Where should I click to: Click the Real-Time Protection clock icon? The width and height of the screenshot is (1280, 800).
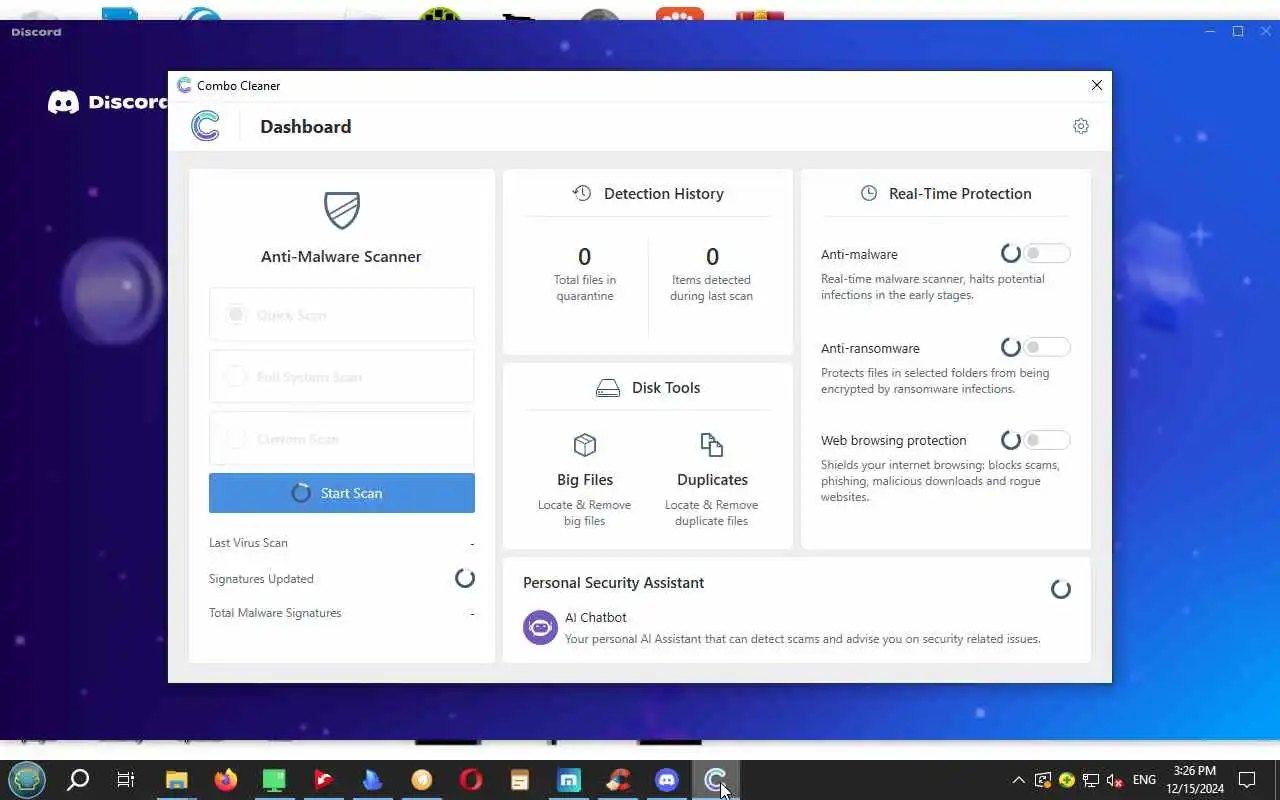(x=869, y=193)
